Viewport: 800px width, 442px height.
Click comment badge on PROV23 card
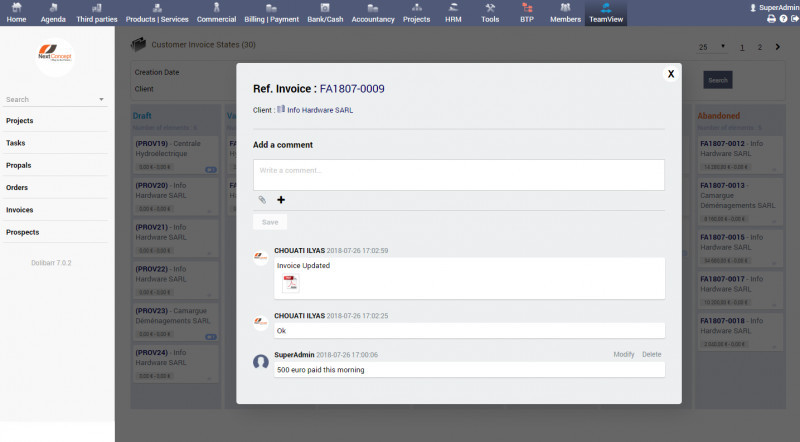pos(211,337)
